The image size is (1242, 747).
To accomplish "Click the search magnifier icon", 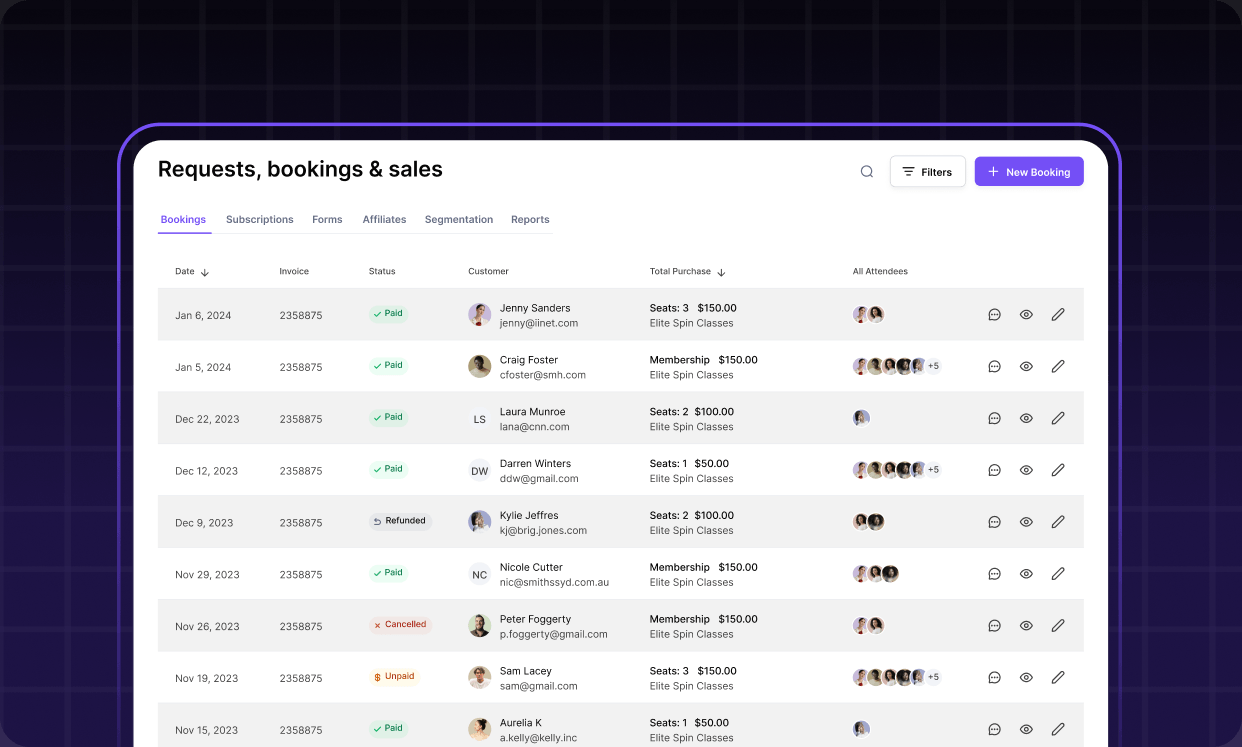I will click(x=867, y=172).
